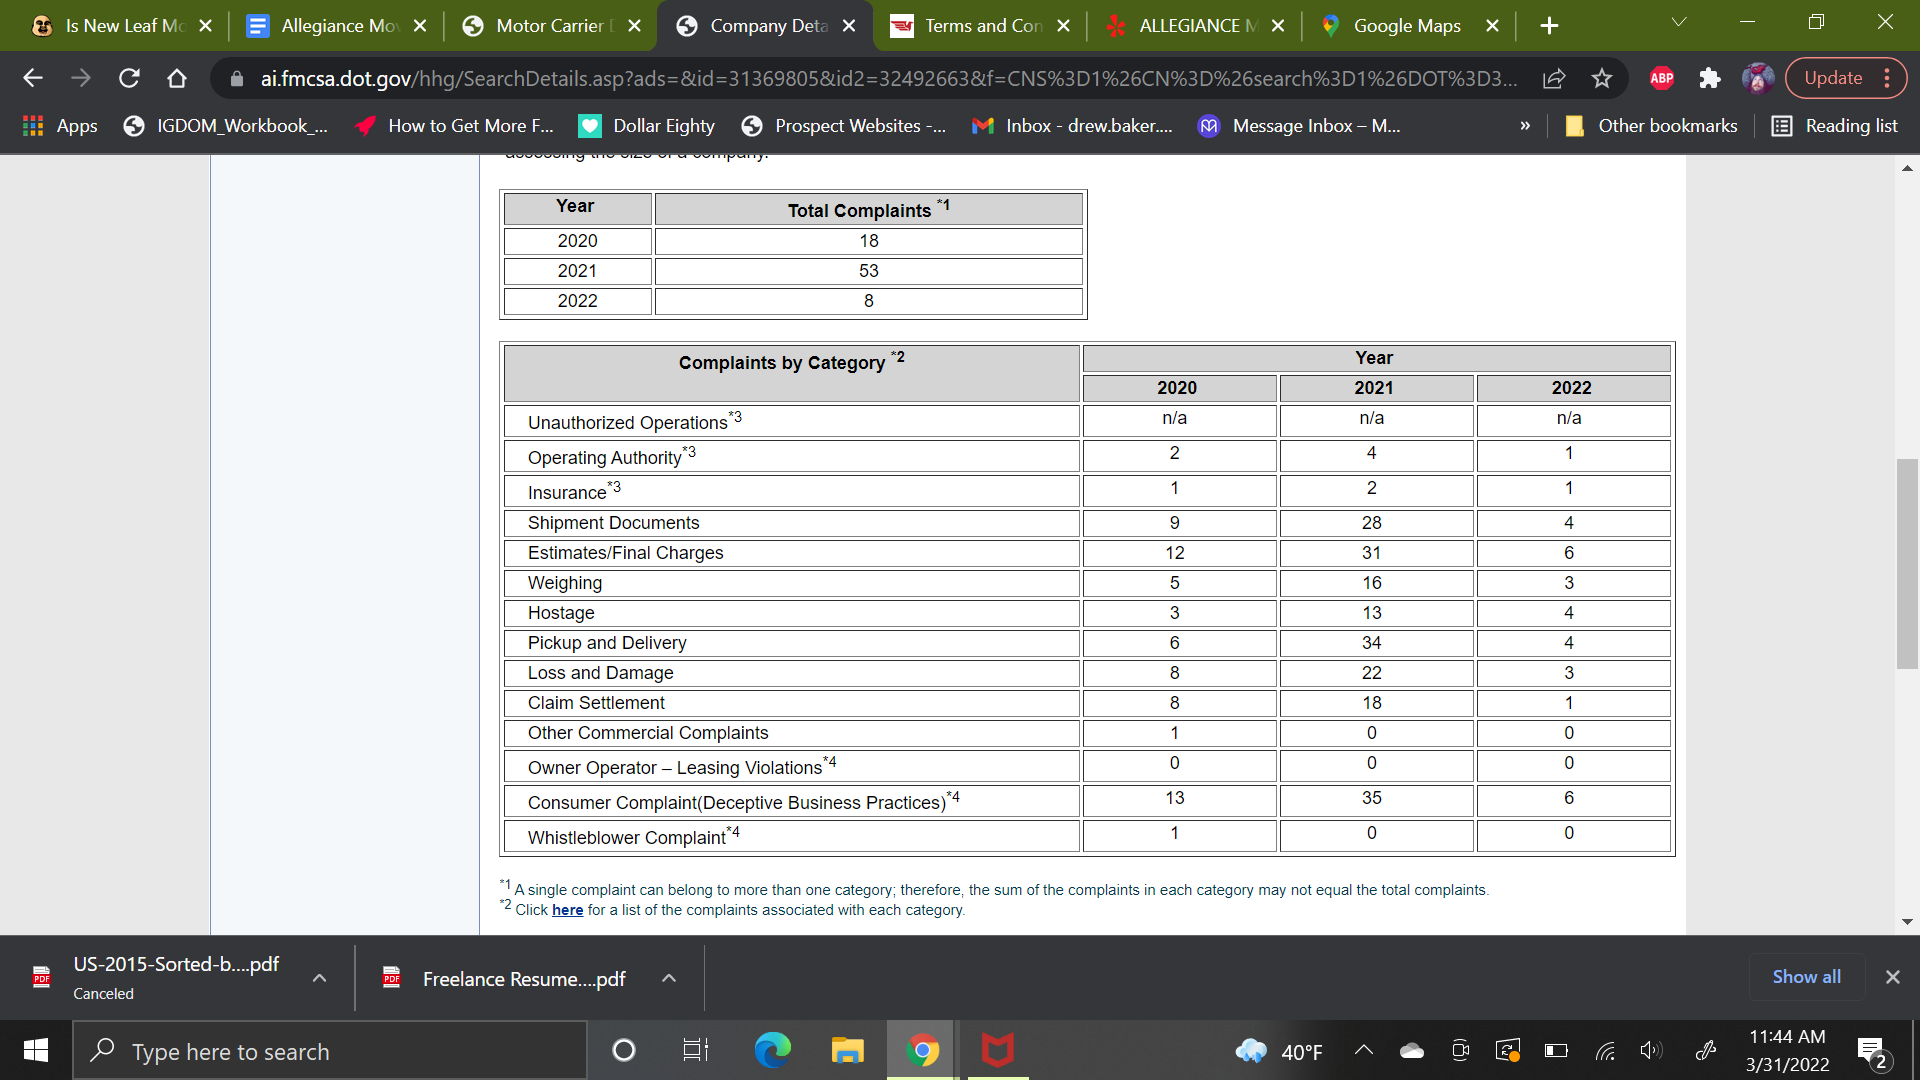Click Show all downloads button
Viewport: 1920px width, 1080px height.
[x=1806, y=977]
